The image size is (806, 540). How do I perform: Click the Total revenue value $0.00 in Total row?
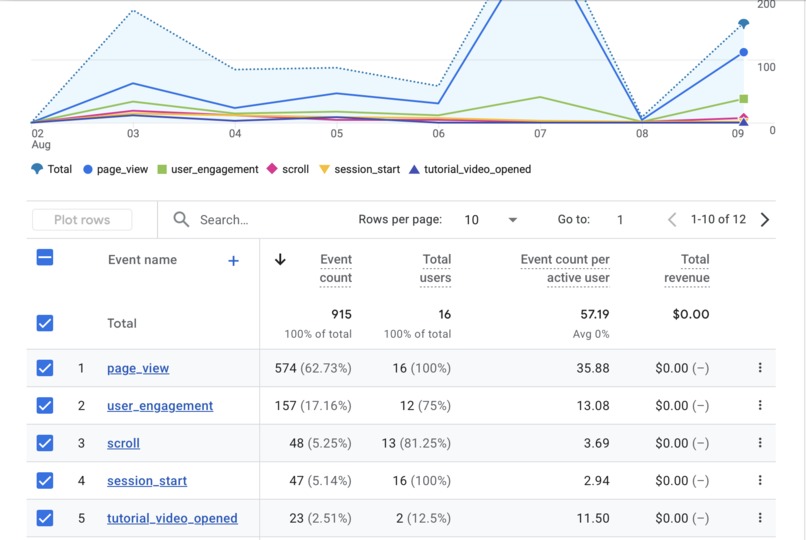(691, 314)
